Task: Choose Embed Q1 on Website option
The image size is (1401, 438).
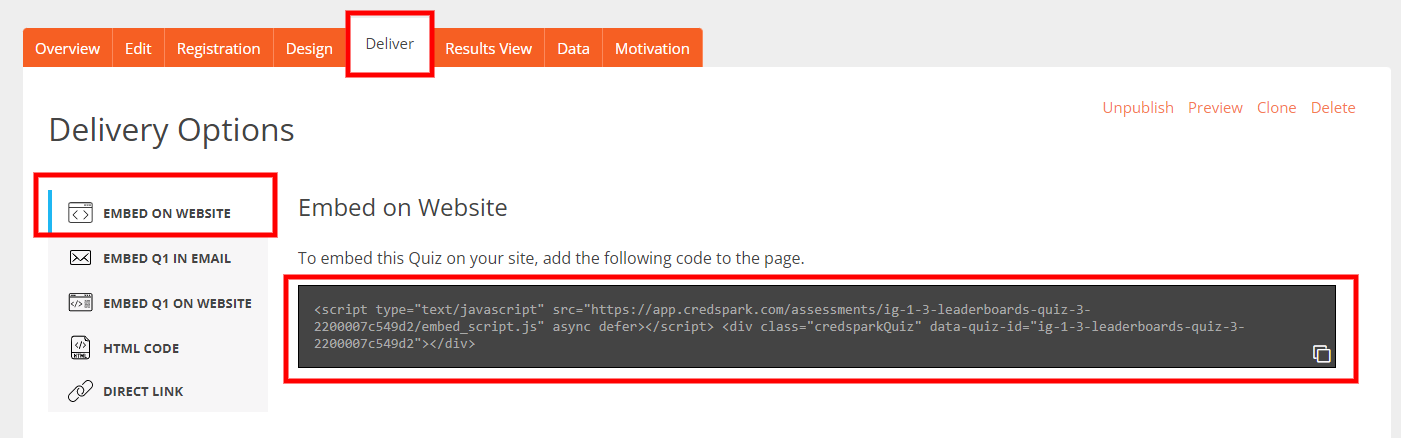Action: (158, 303)
